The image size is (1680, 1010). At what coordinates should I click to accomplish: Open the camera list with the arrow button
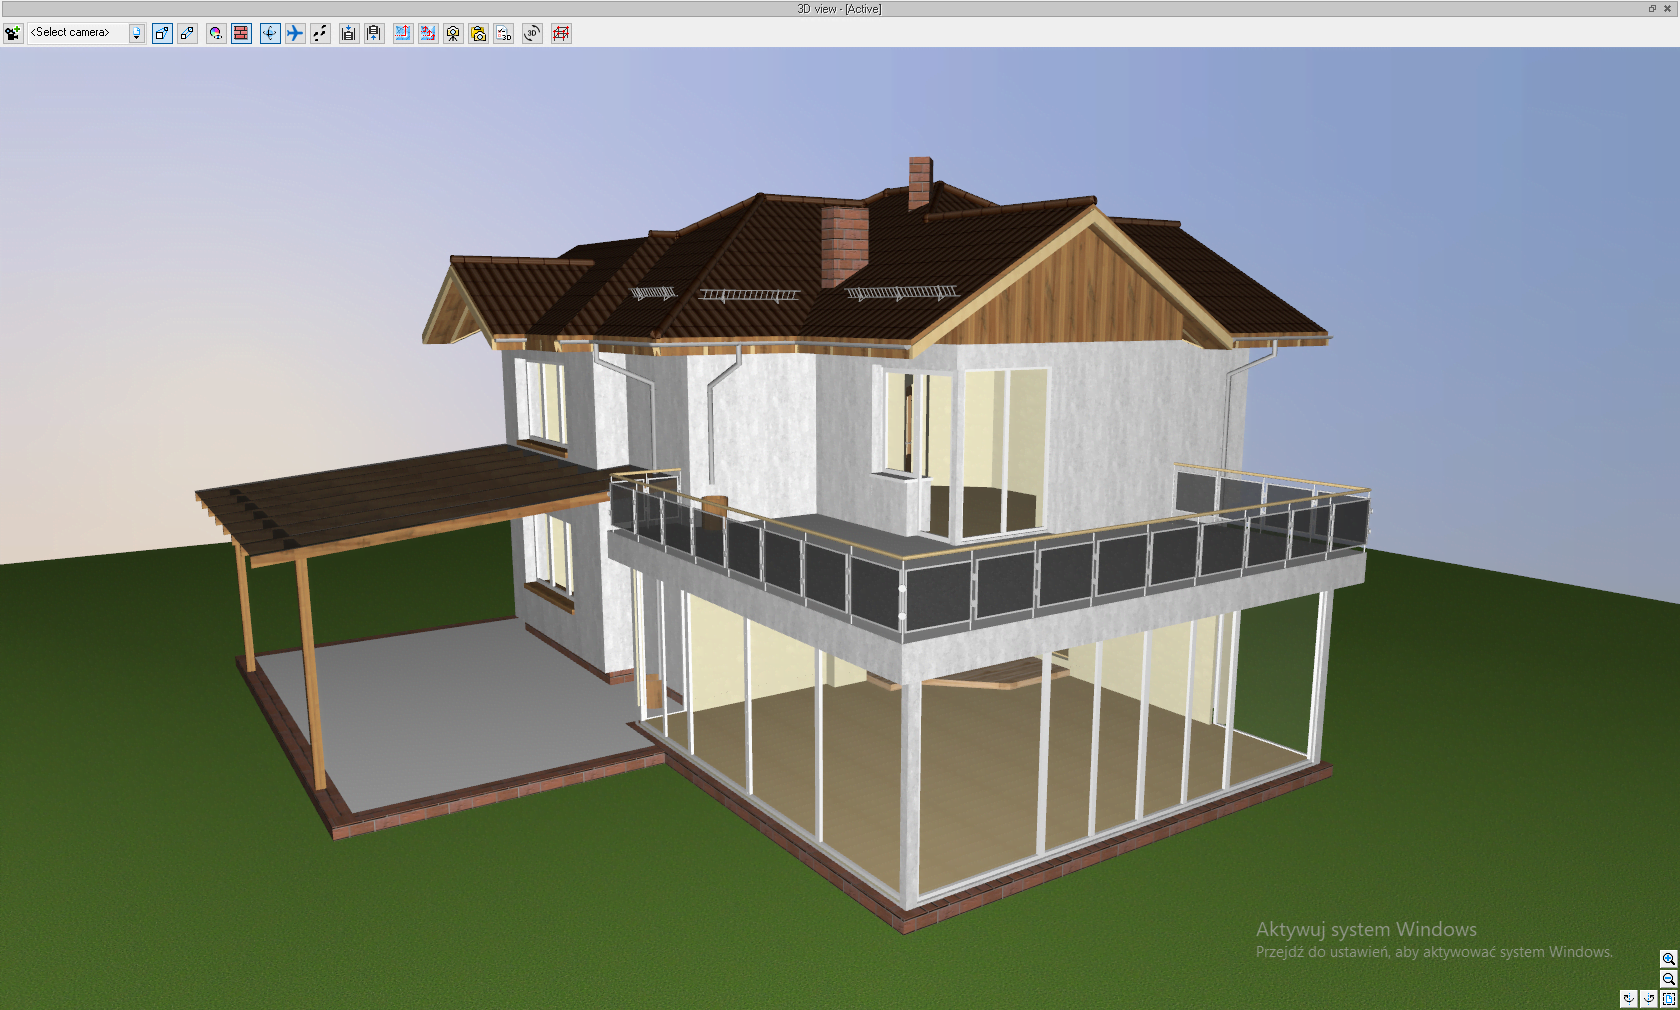[x=136, y=33]
